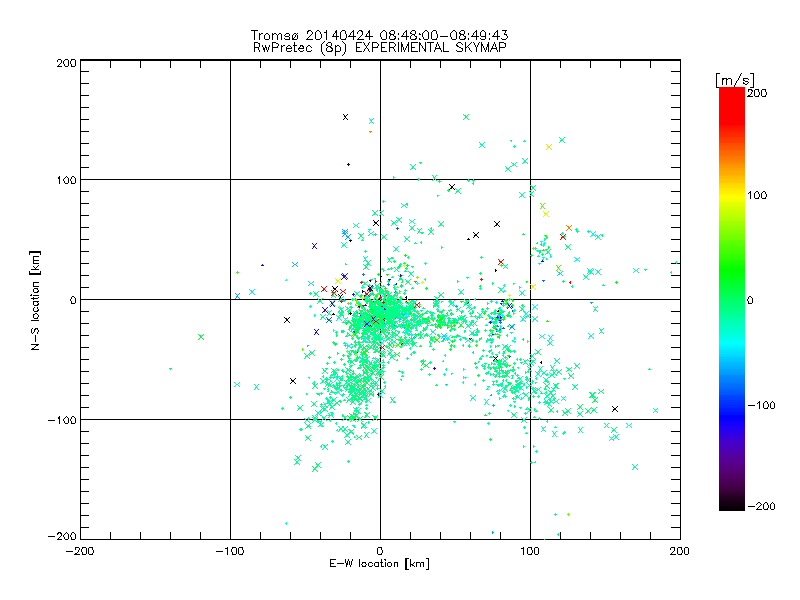
Task: Click the y-axis tick label "200"
Action: (x=66, y=63)
